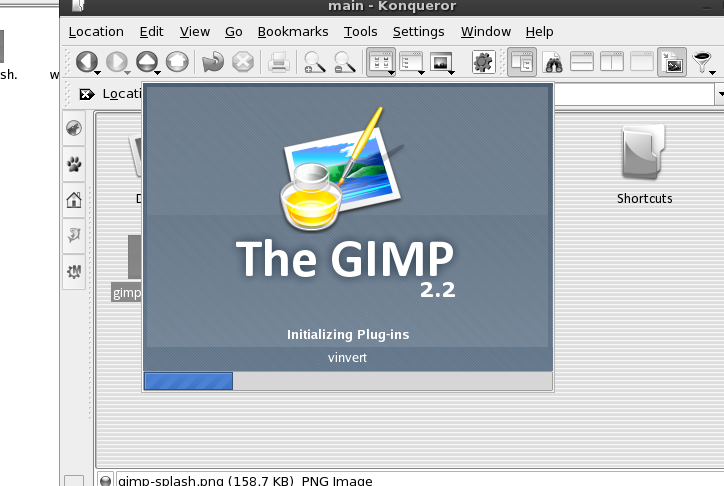Open the Go menu
724x486 pixels.
pos(234,31)
